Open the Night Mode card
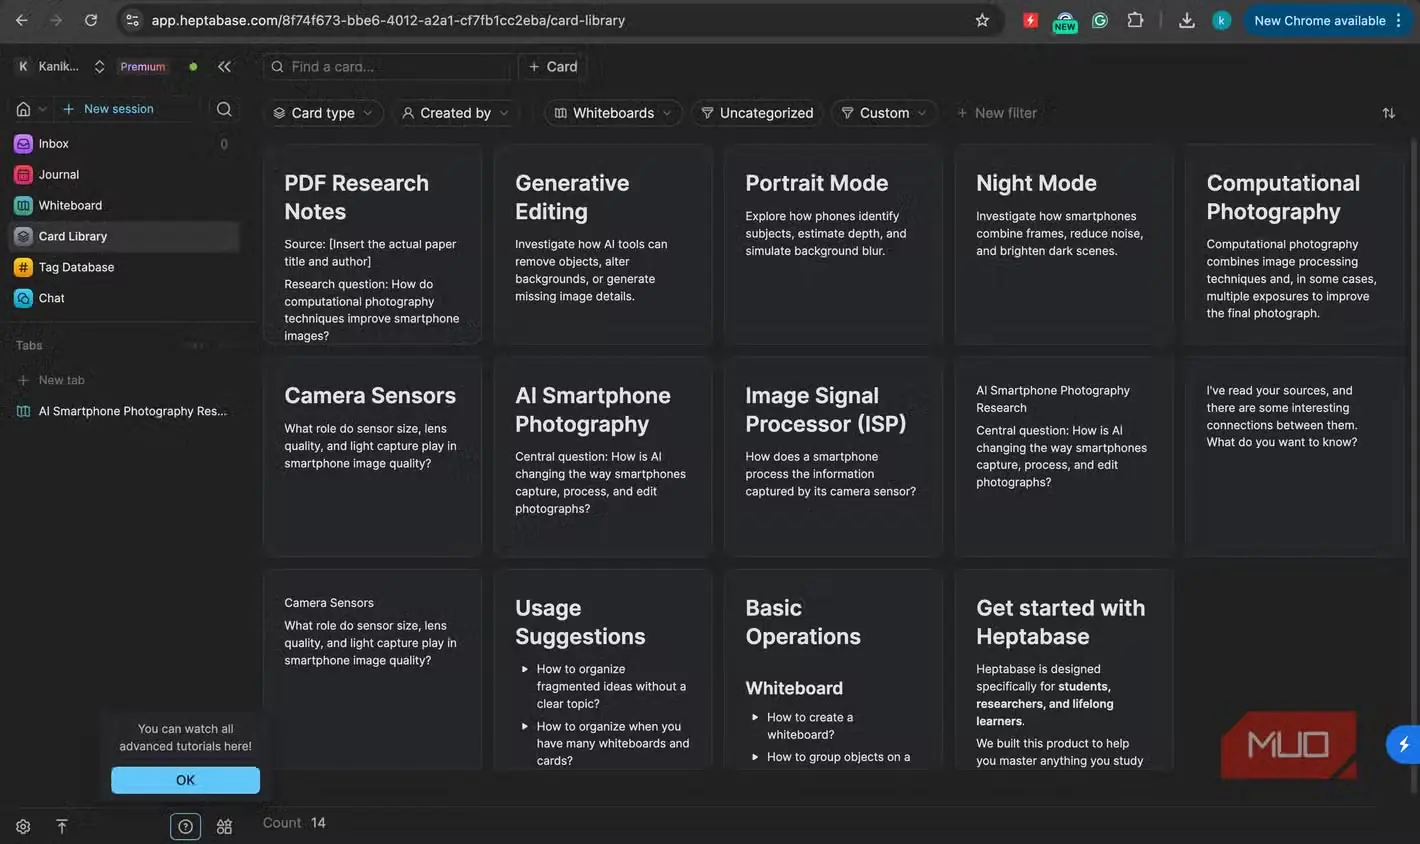 [x=1064, y=244]
